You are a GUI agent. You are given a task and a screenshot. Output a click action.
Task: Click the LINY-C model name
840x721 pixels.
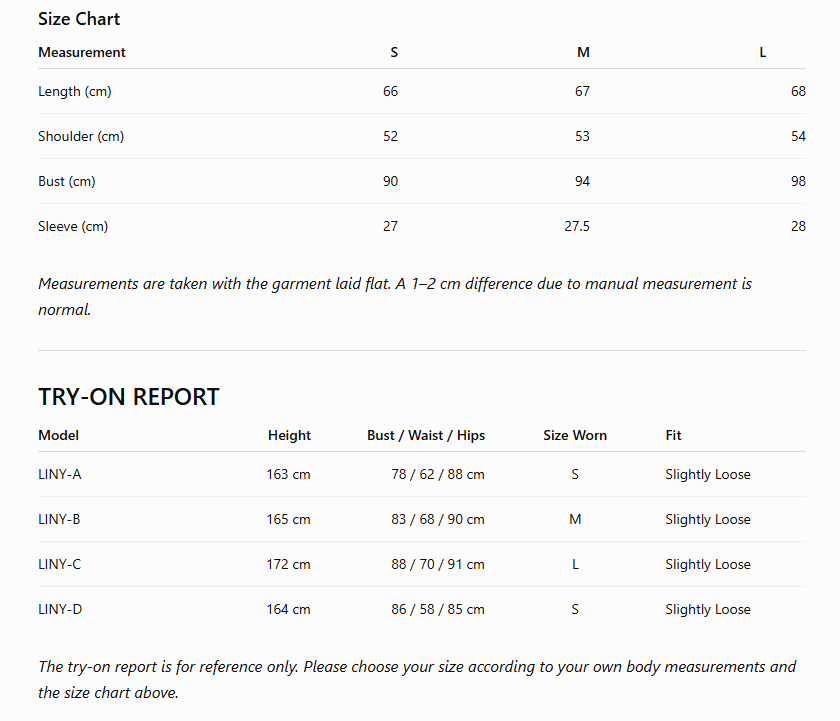tap(59, 565)
